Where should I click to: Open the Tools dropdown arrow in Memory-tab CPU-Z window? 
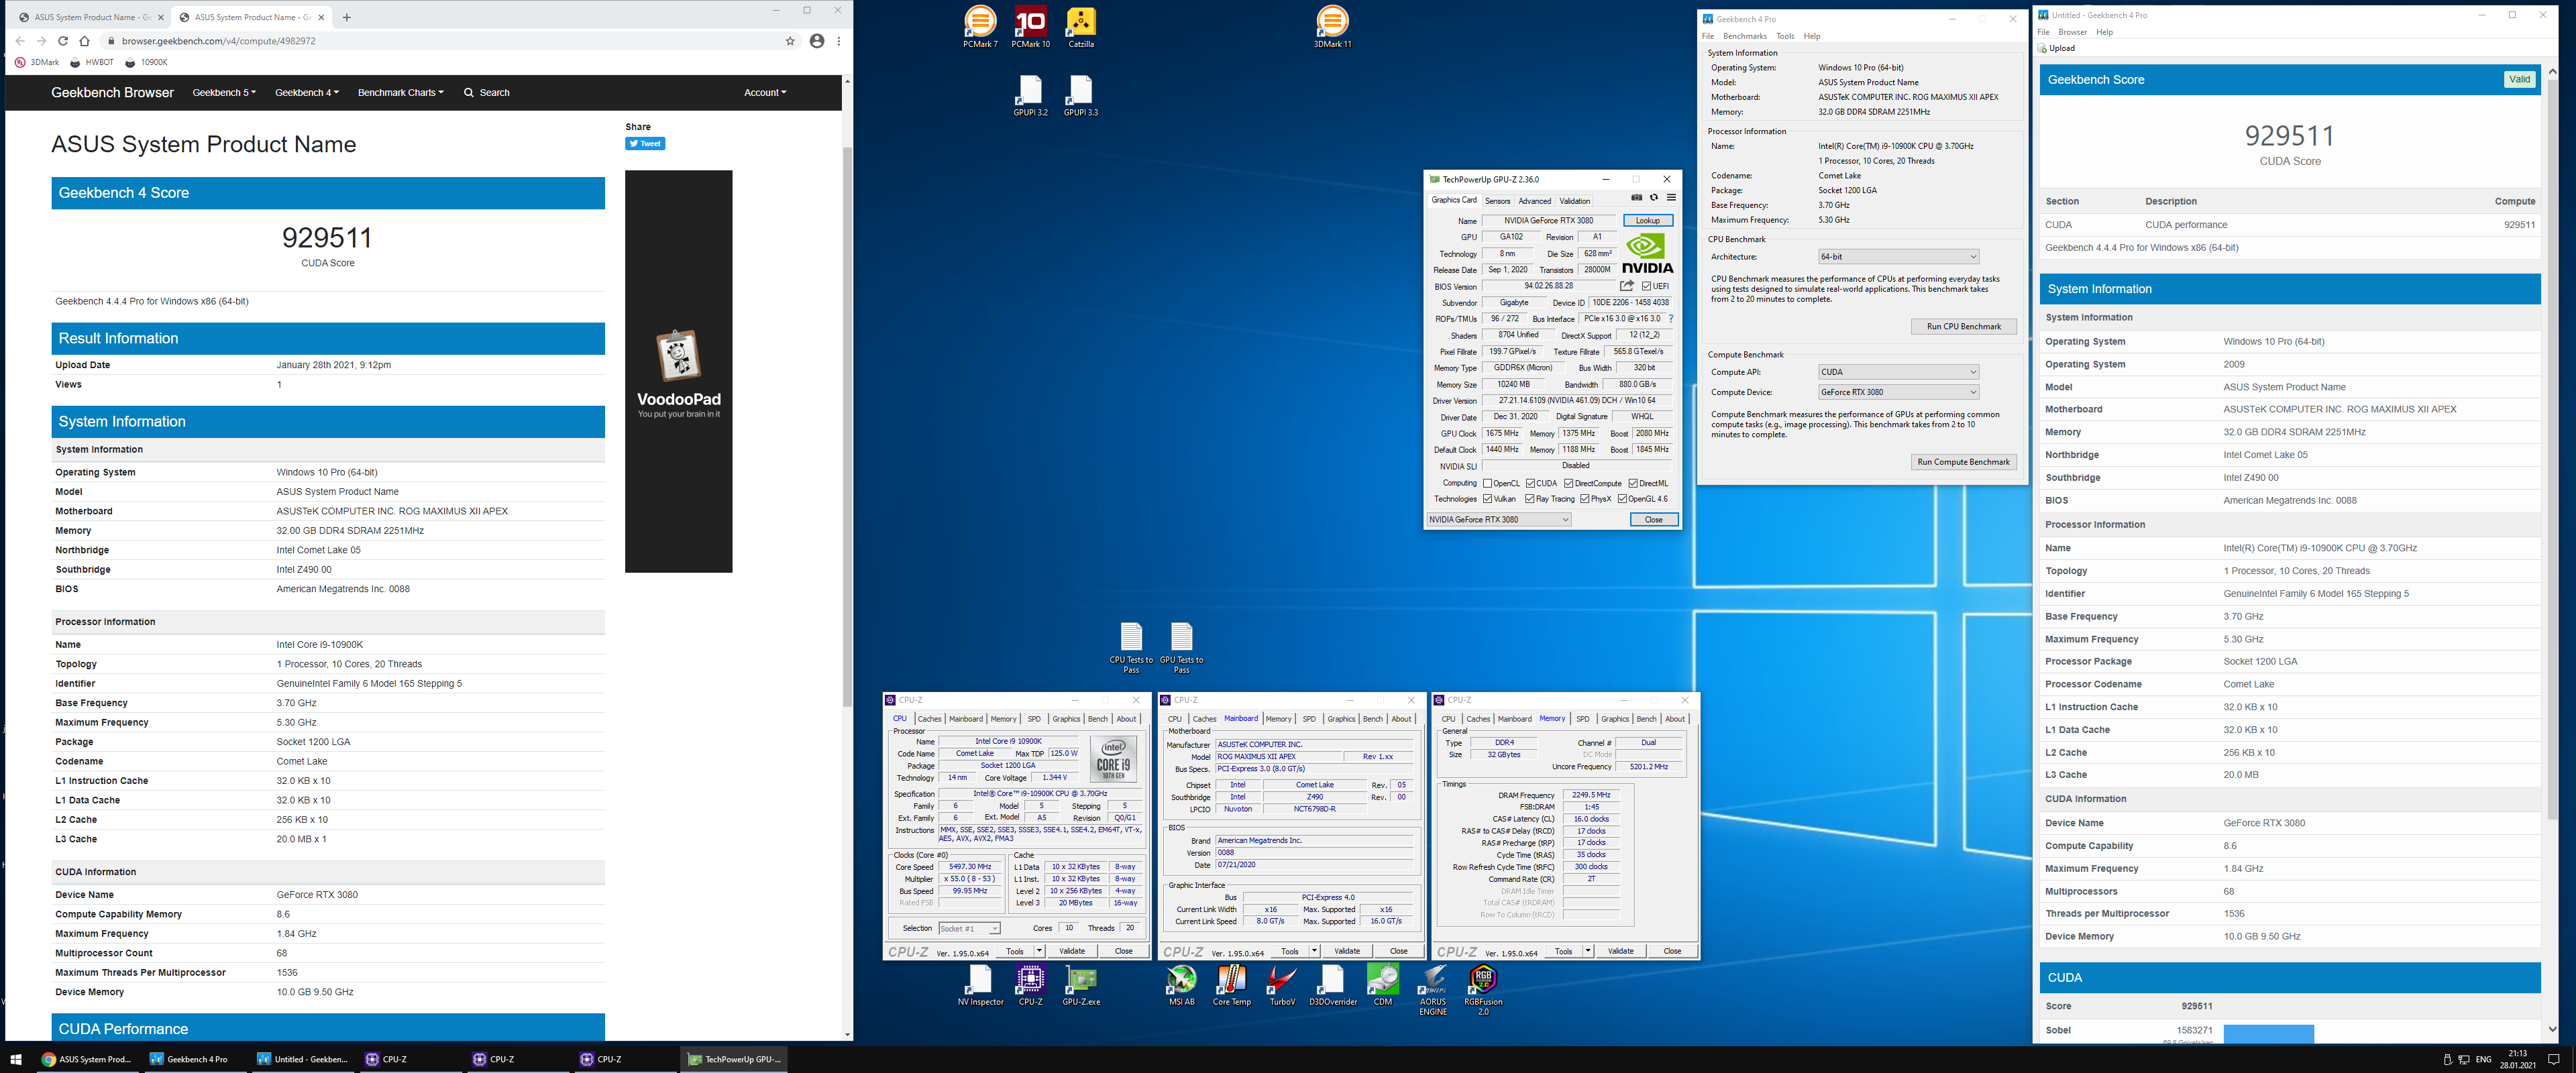click(1587, 951)
